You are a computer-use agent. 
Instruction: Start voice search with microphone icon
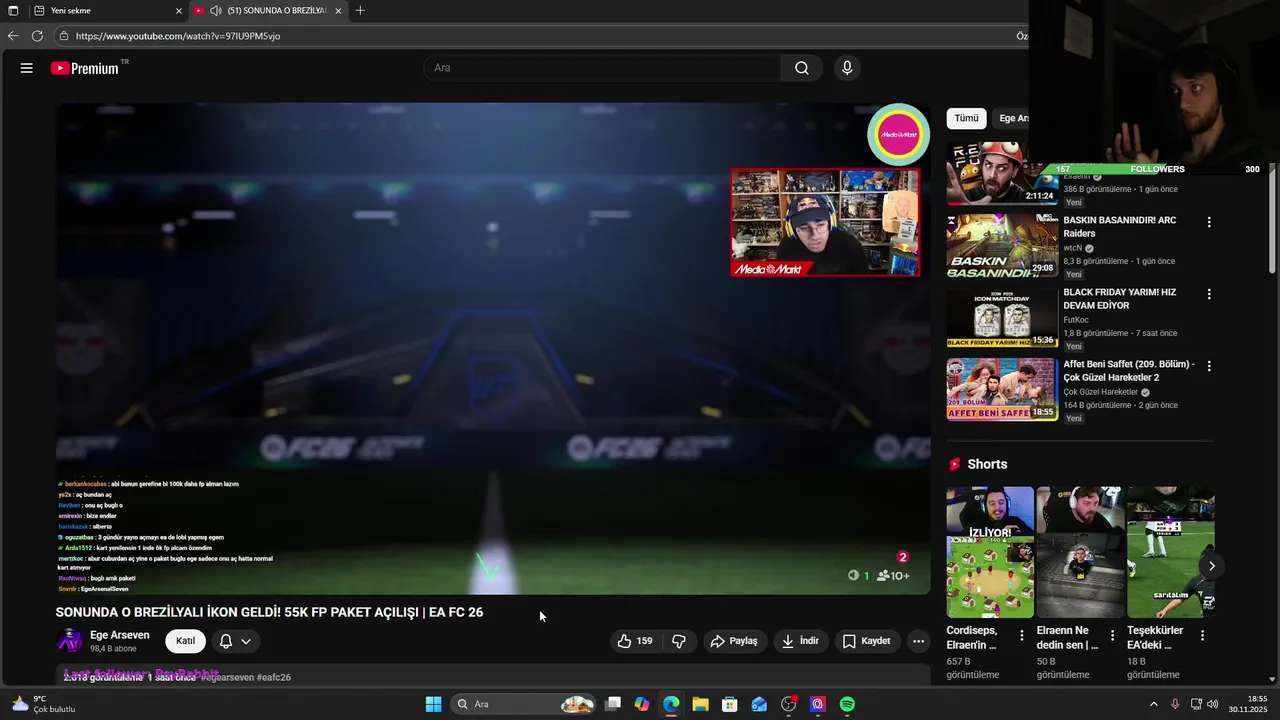click(x=847, y=68)
